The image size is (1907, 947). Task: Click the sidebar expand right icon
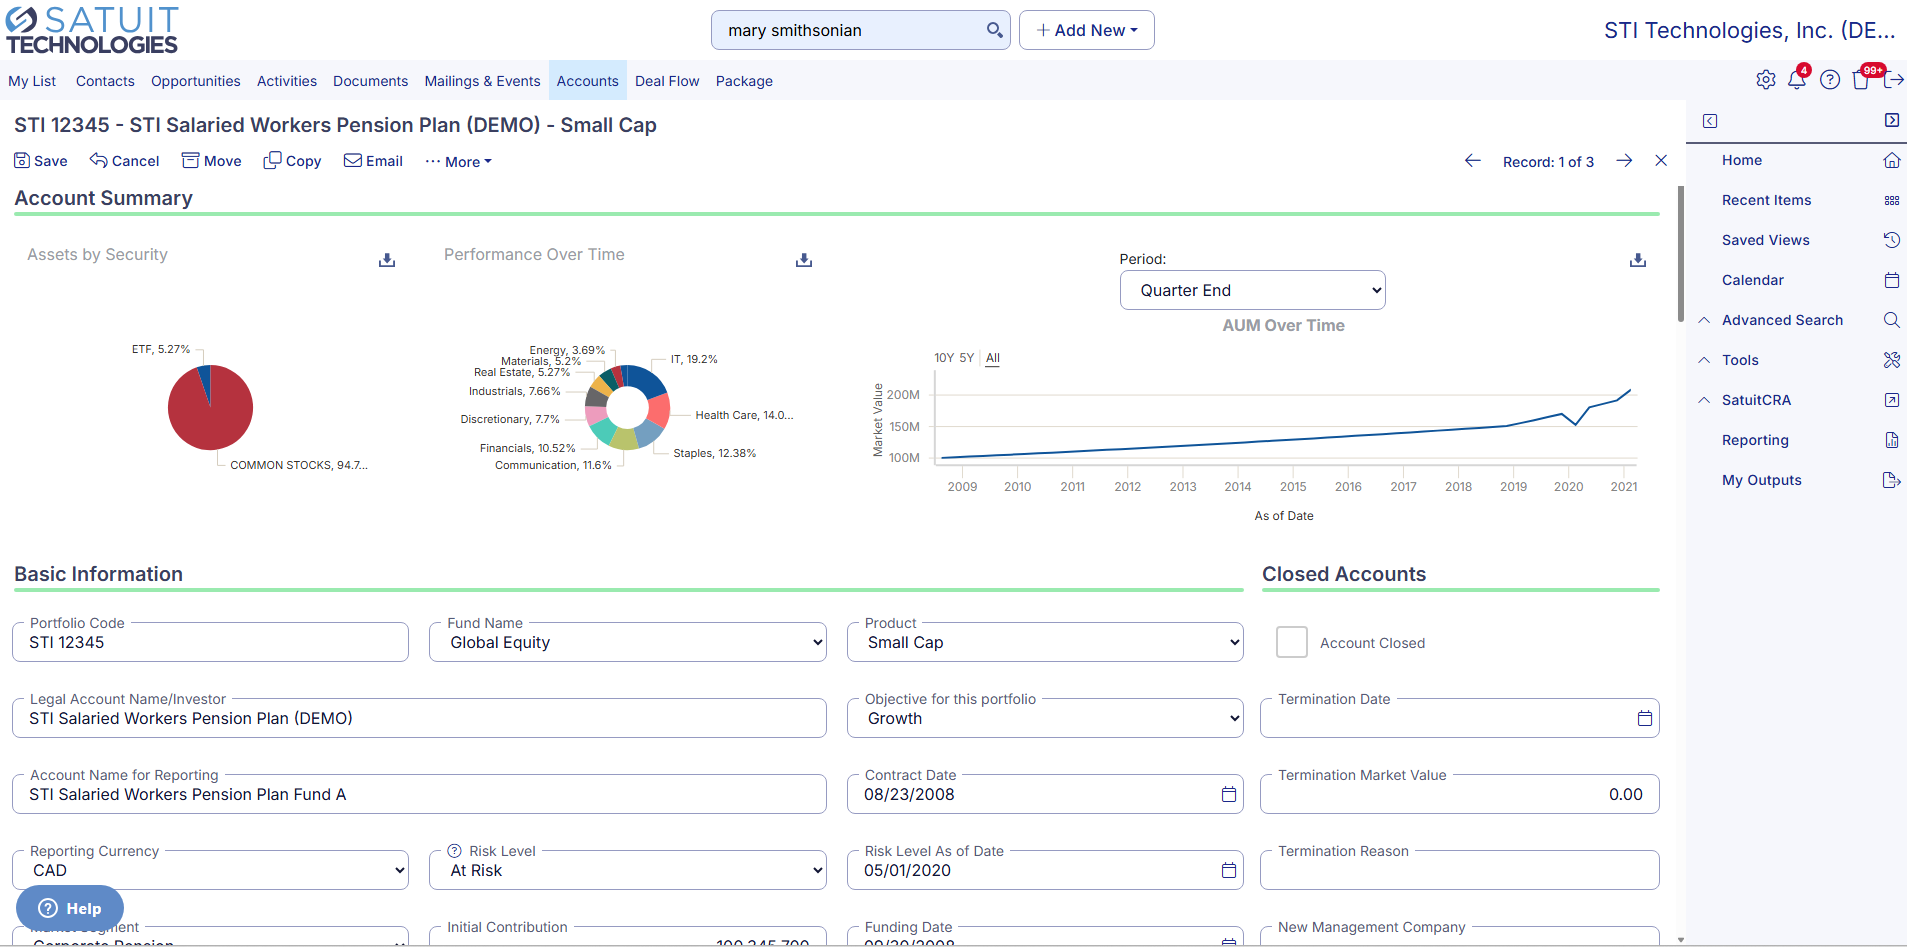click(1892, 120)
